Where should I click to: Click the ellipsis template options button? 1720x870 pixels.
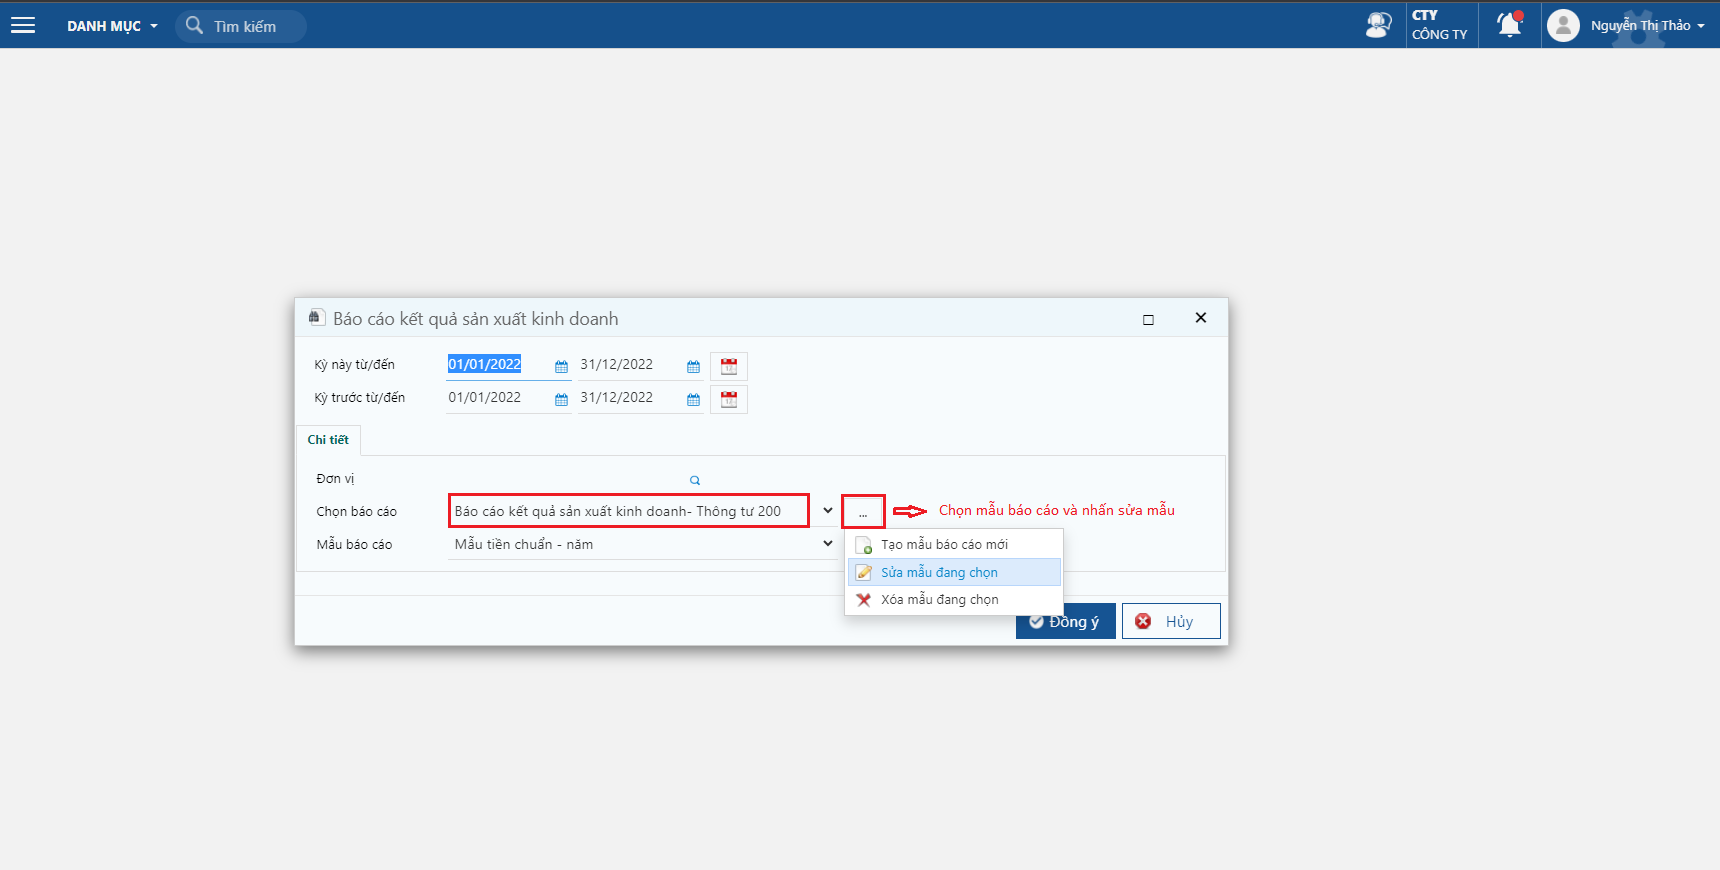tap(863, 512)
